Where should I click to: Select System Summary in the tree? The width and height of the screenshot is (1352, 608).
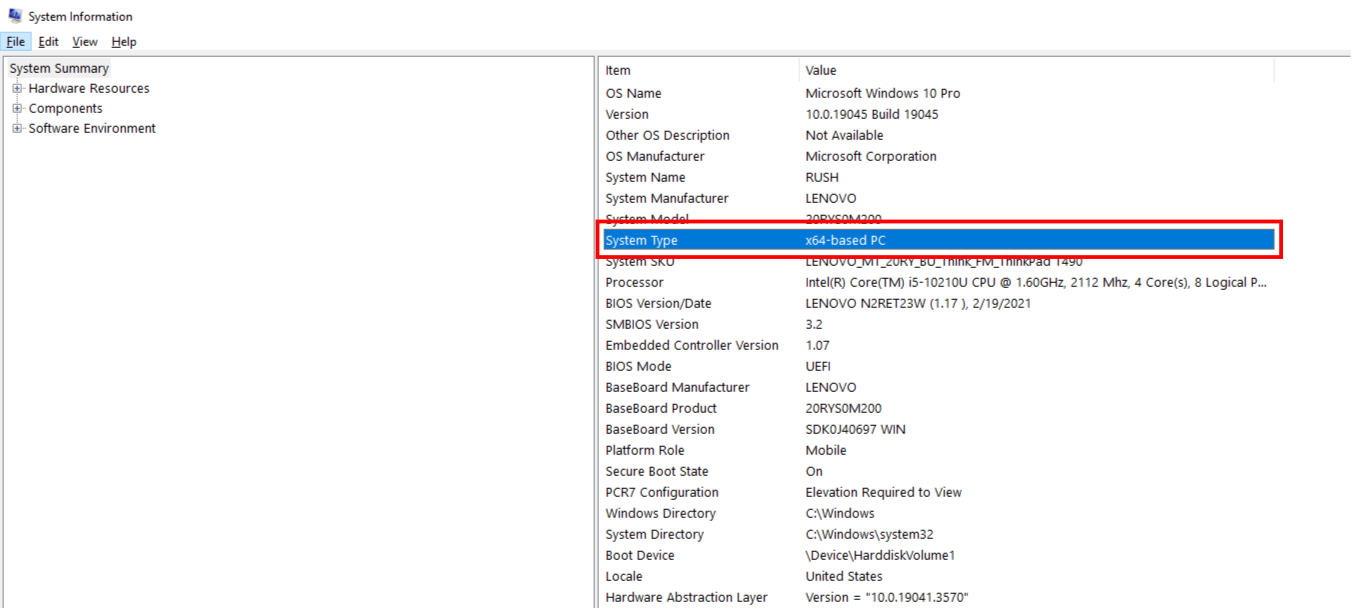coord(59,68)
